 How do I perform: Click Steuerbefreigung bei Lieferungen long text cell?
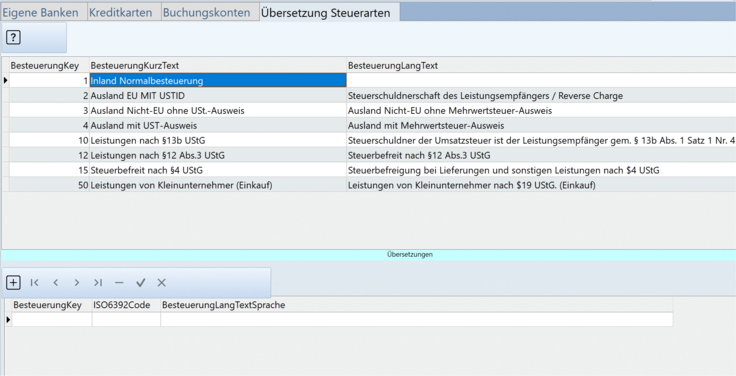tap(541, 170)
